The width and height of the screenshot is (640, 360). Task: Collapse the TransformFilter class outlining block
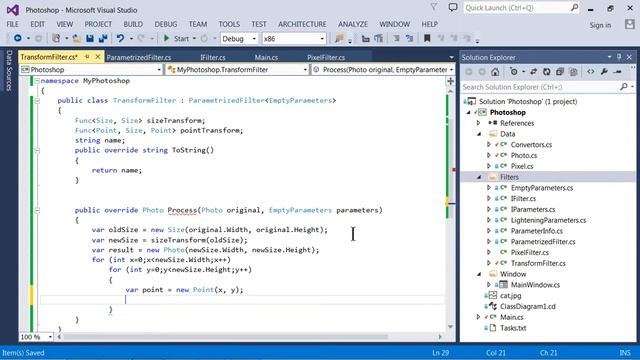pyautogui.click(x=37, y=100)
